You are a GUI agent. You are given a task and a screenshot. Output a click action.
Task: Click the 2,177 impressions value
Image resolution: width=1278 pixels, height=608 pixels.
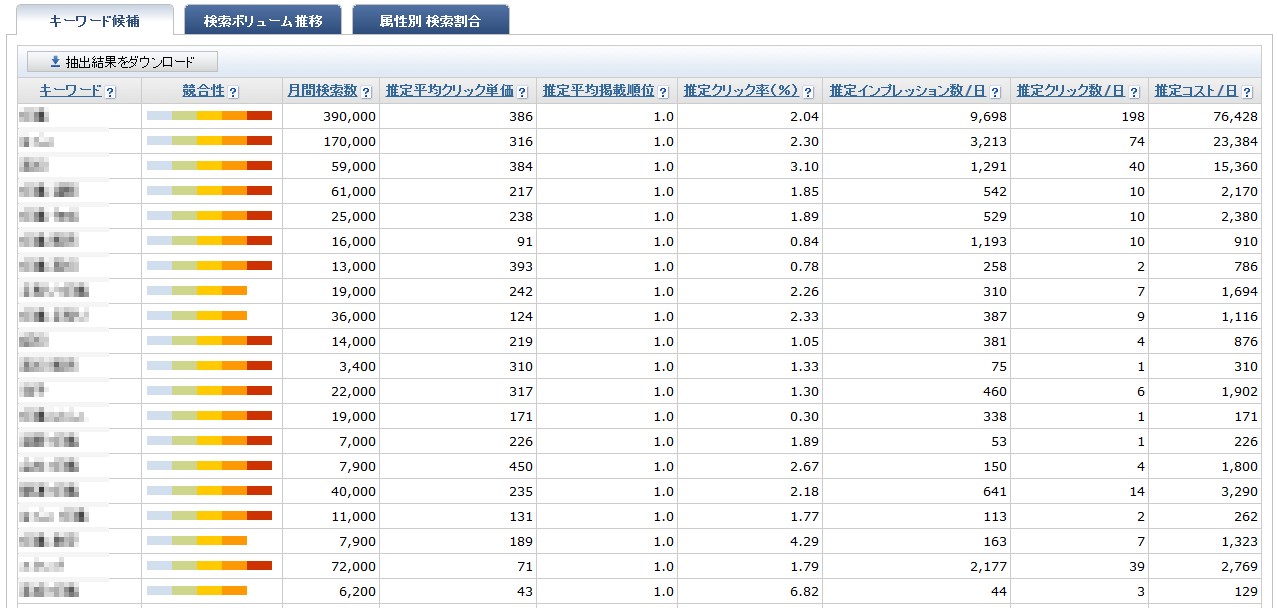coord(987,566)
